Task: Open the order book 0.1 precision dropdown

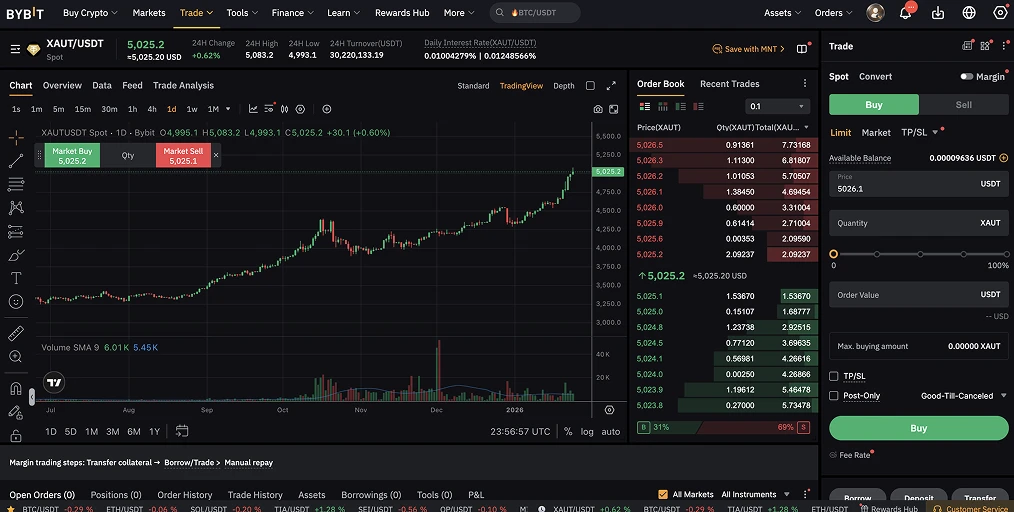Action: [x=777, y=106]
